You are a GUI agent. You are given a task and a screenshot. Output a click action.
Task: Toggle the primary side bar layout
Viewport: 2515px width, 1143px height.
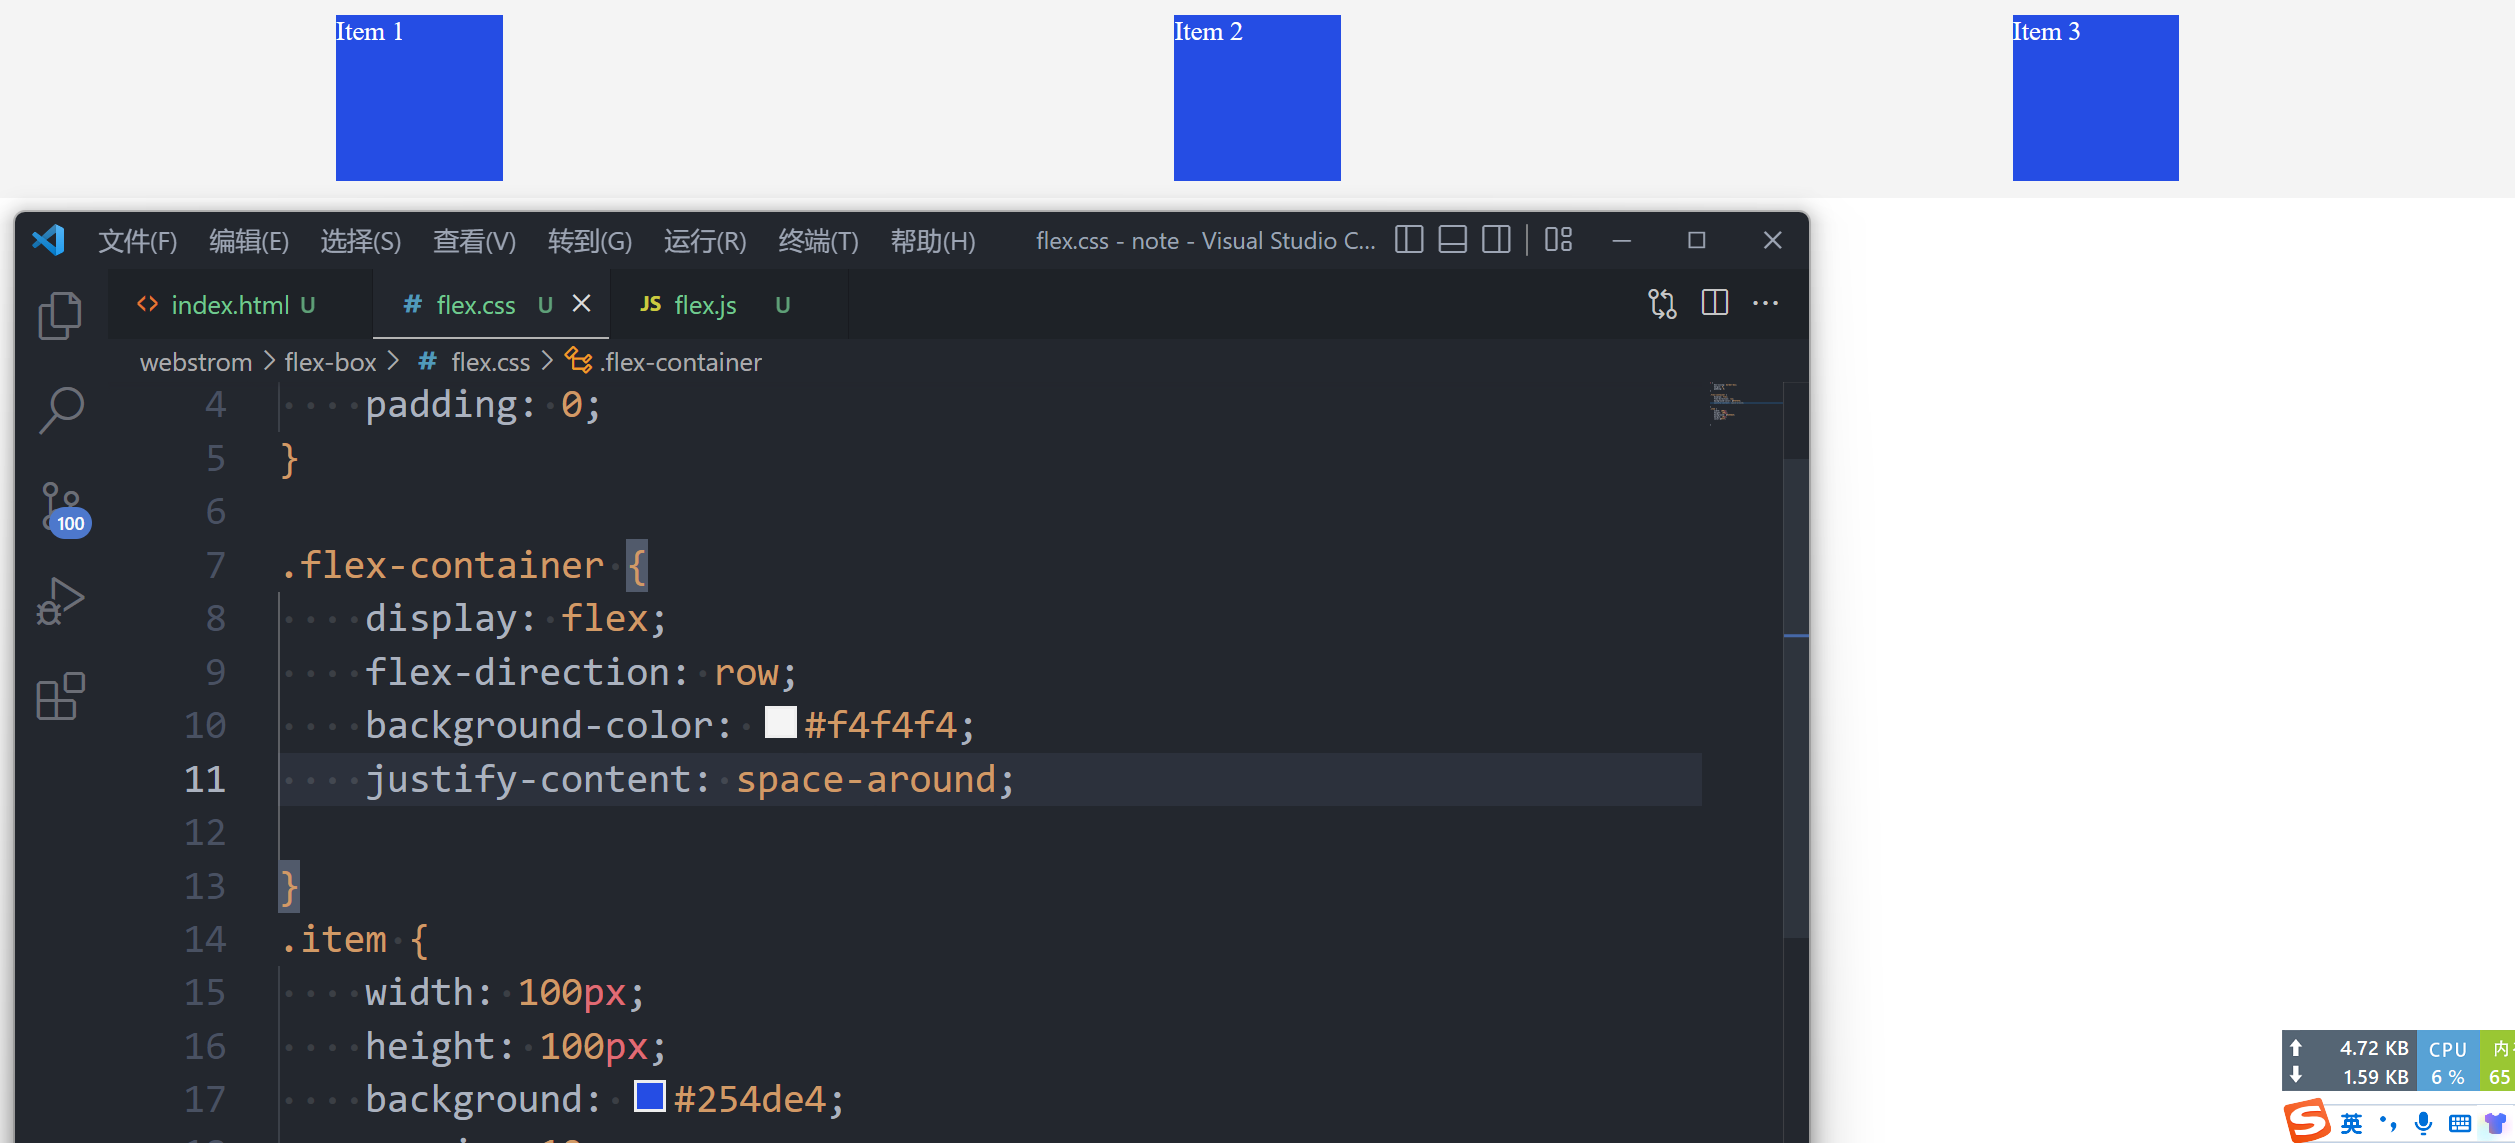click(x=1408, y=240)
